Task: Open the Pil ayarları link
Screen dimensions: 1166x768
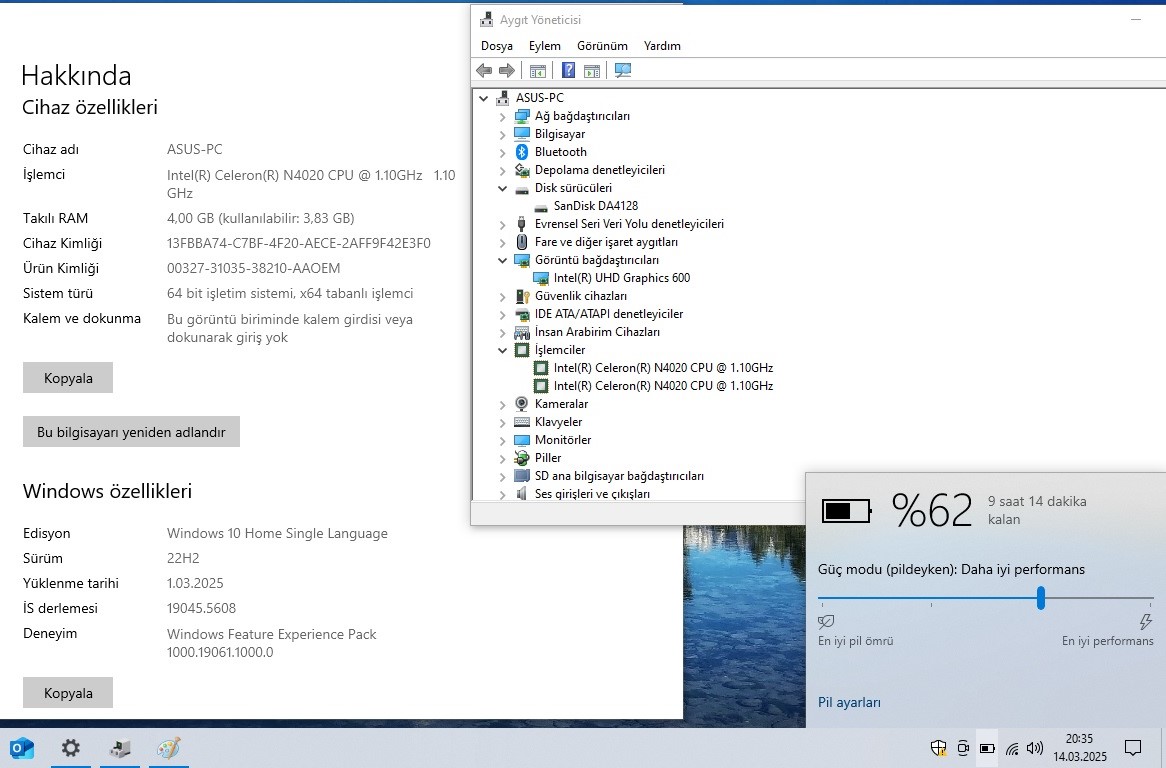Action: (x=849, y=703)
